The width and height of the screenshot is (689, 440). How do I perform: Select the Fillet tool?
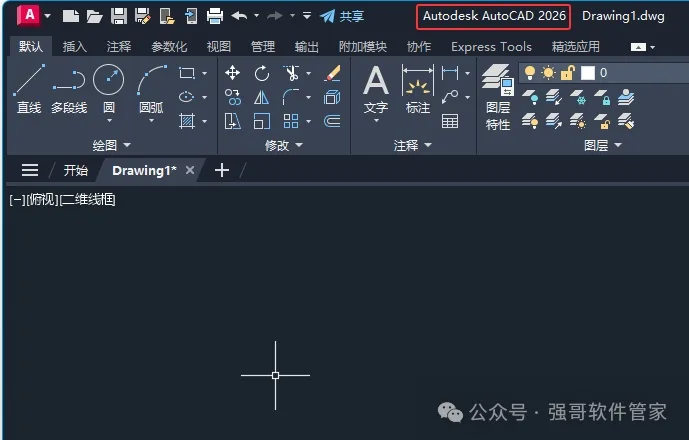click(291, 97)
